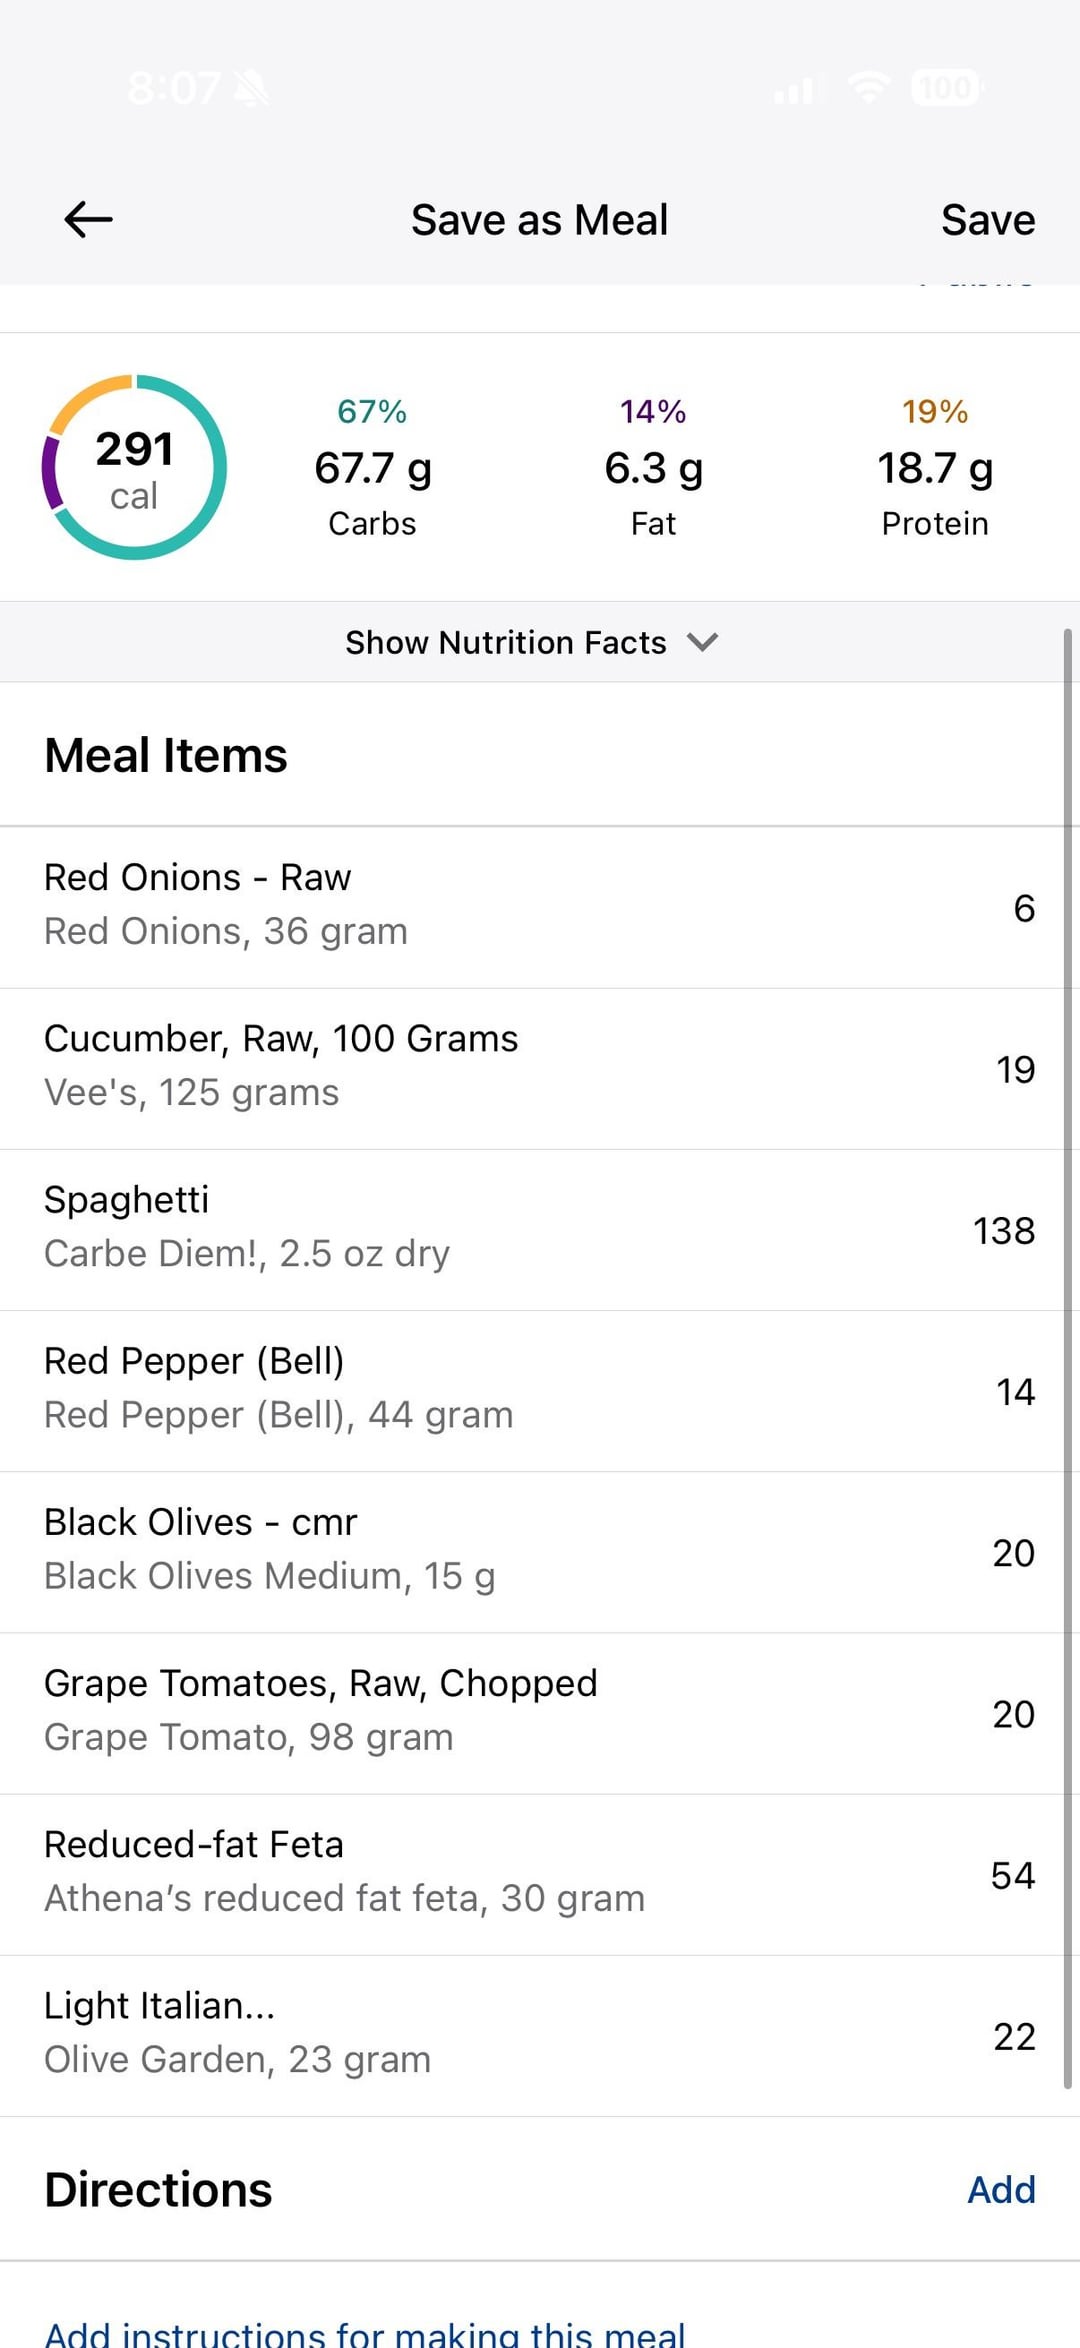Tap the calorie ring chart
The image size is (1080, 2348).
[x=134, y=467]
